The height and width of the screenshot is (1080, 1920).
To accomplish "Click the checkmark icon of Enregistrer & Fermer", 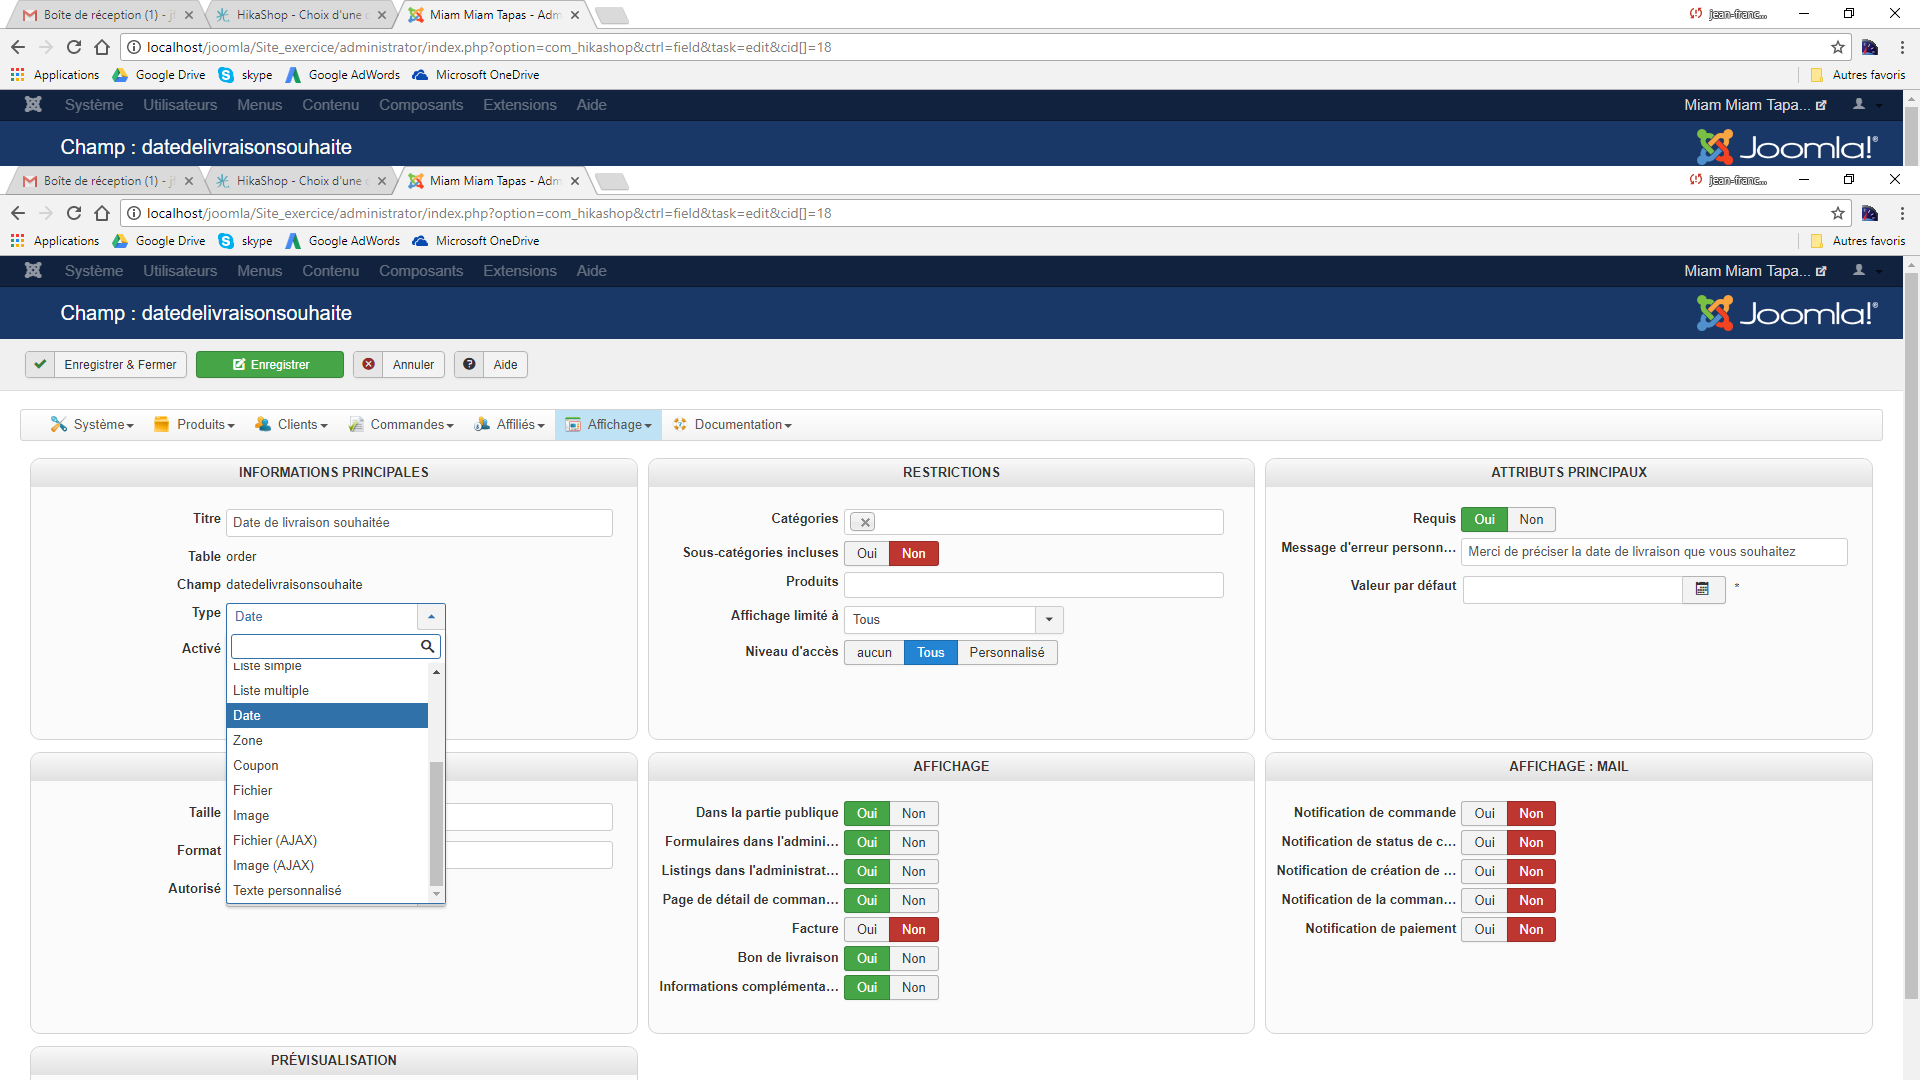I will [x=40, y=365].
